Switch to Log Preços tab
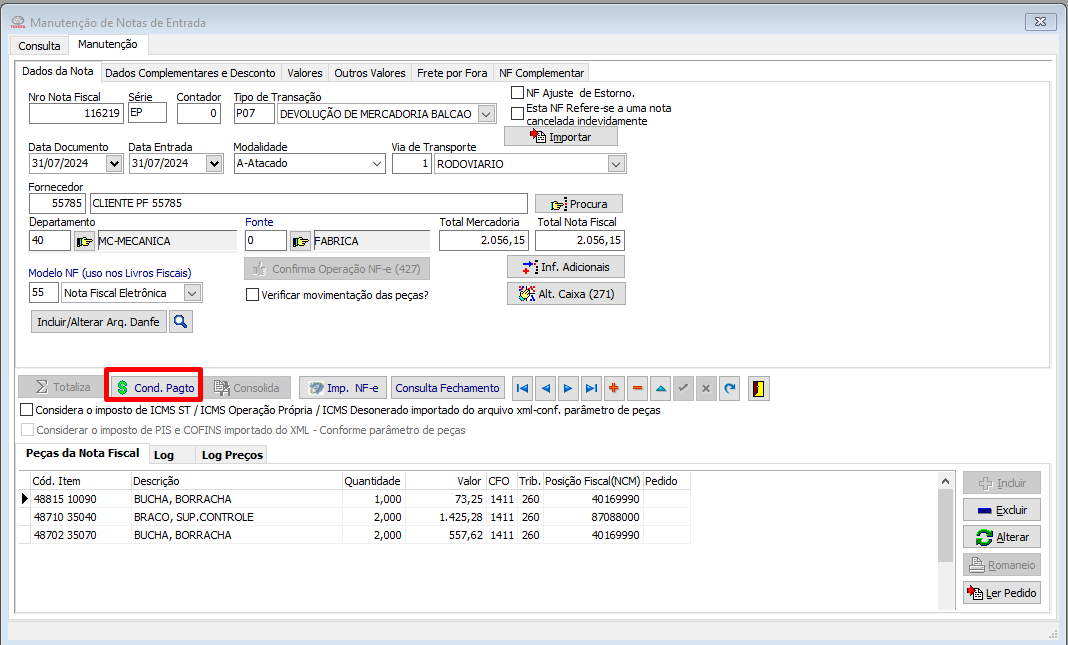 tap(232, 455)
